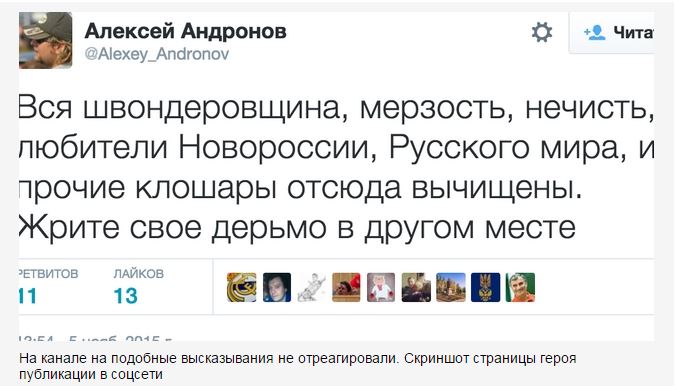Screen dimensions: 677x386
Task: Open the blue trident emblem liker avatar
Action: [485, 287]
